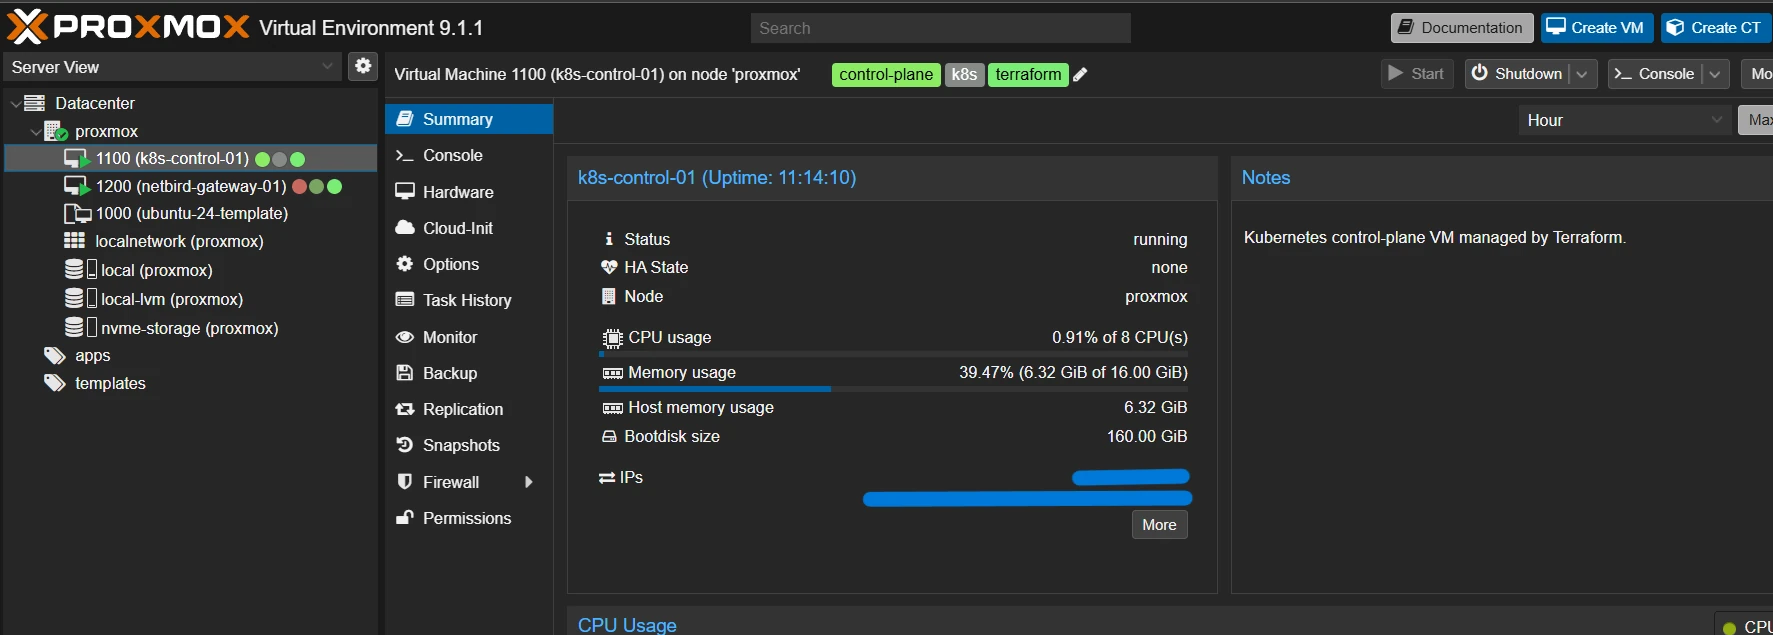Open the Summary tab
Screen dimensions: 1773x635
[x=469, y=119]
